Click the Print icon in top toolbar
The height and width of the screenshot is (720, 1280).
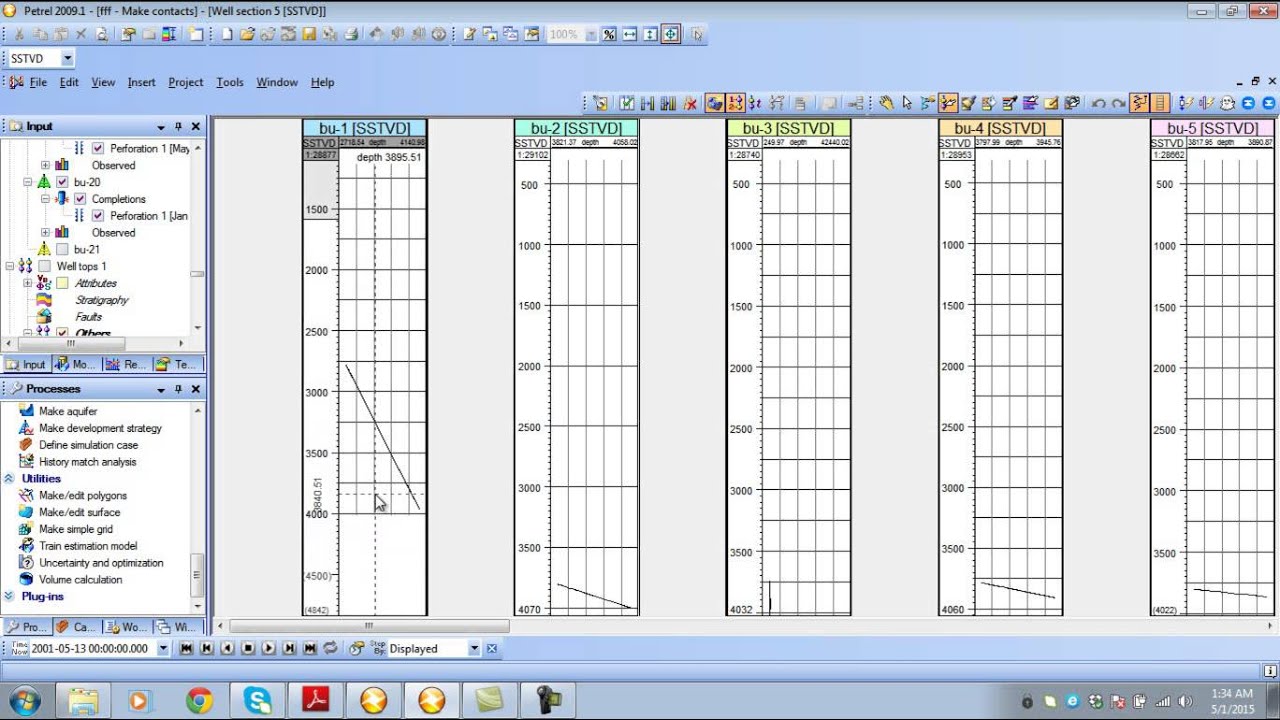[351, 34]
